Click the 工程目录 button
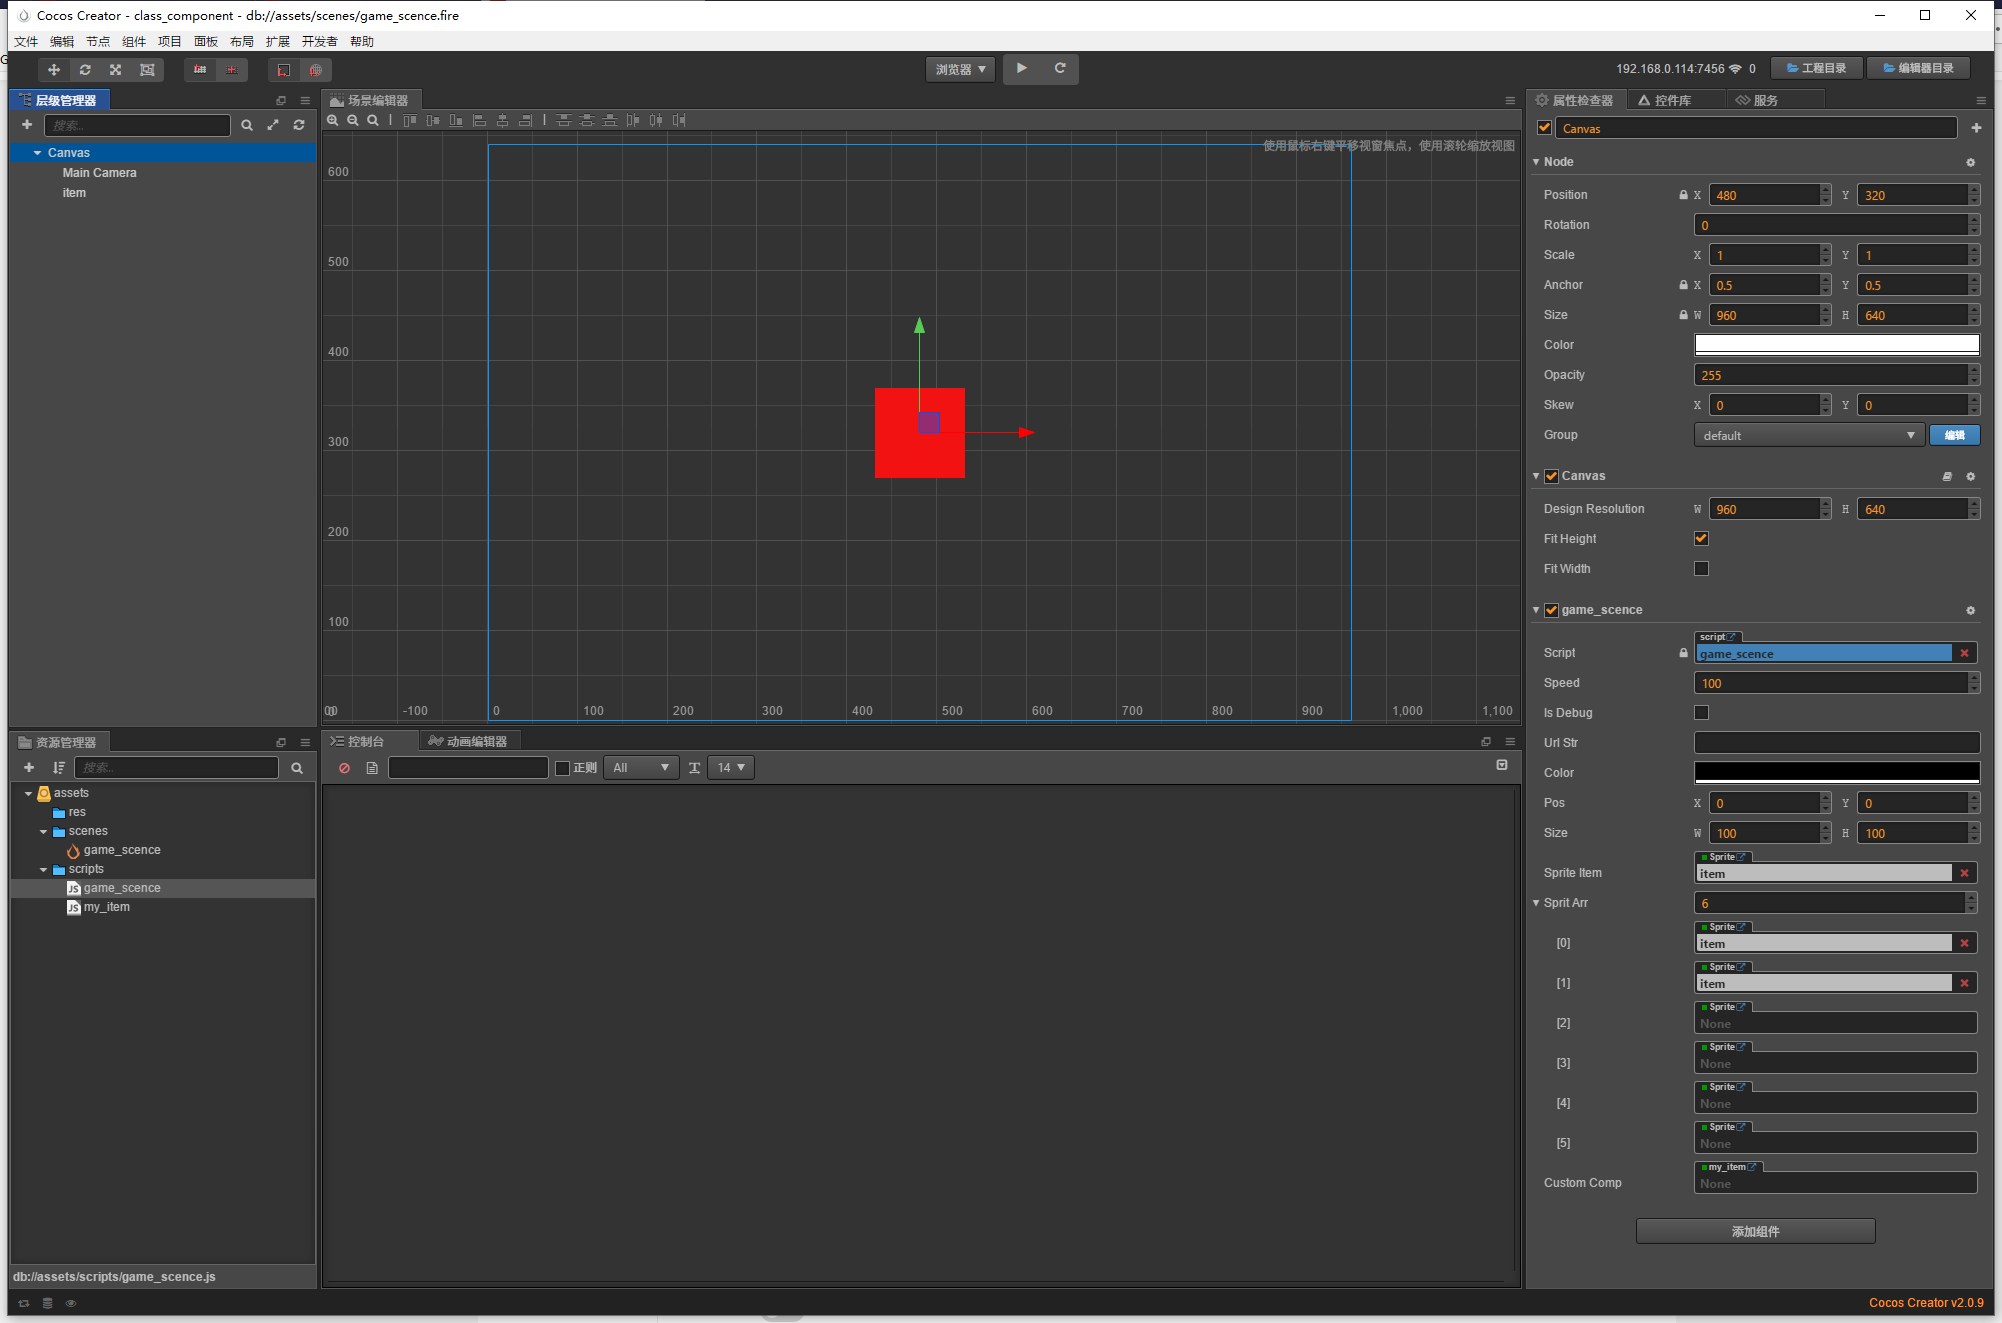This screenshot has width=2002, height=1323. coord(1816,68)
